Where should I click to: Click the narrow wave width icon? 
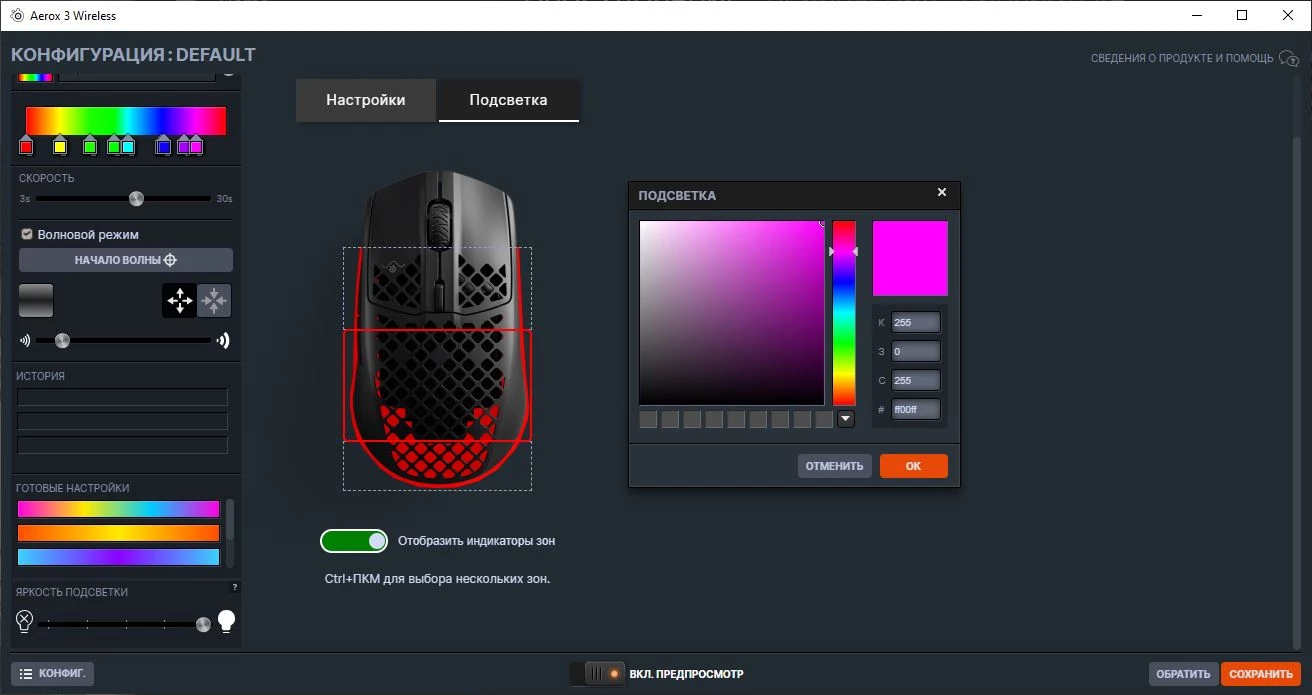[x=24, y=340]
